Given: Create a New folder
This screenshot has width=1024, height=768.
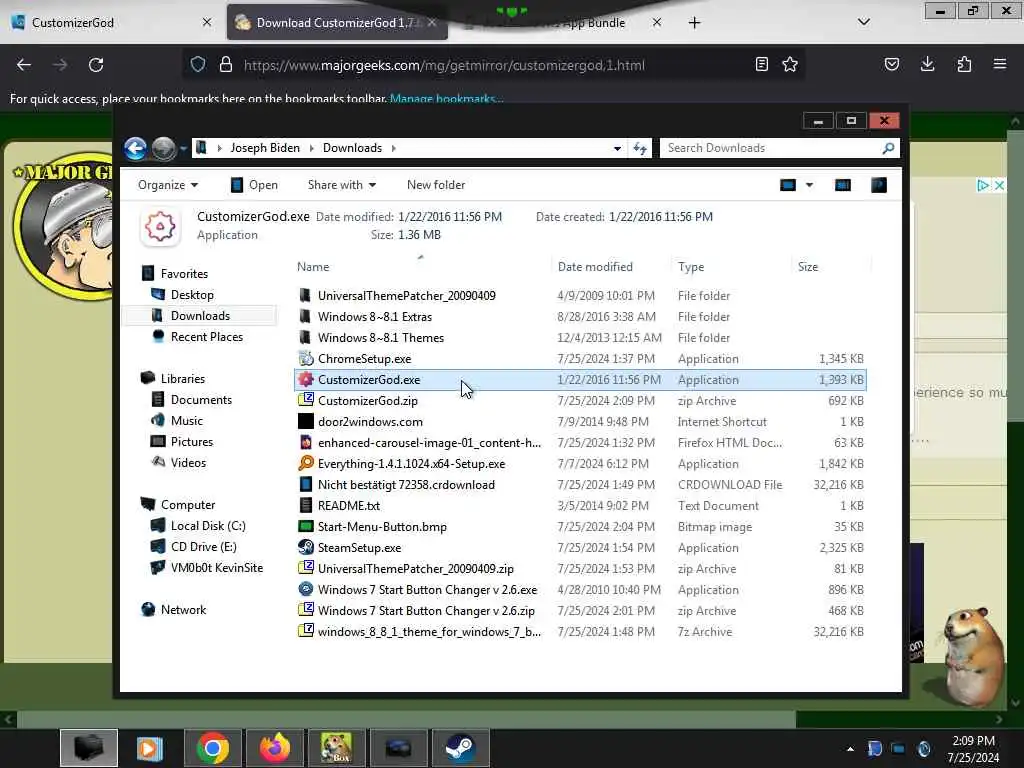Looking at the screenshot, I should point(436,185).
